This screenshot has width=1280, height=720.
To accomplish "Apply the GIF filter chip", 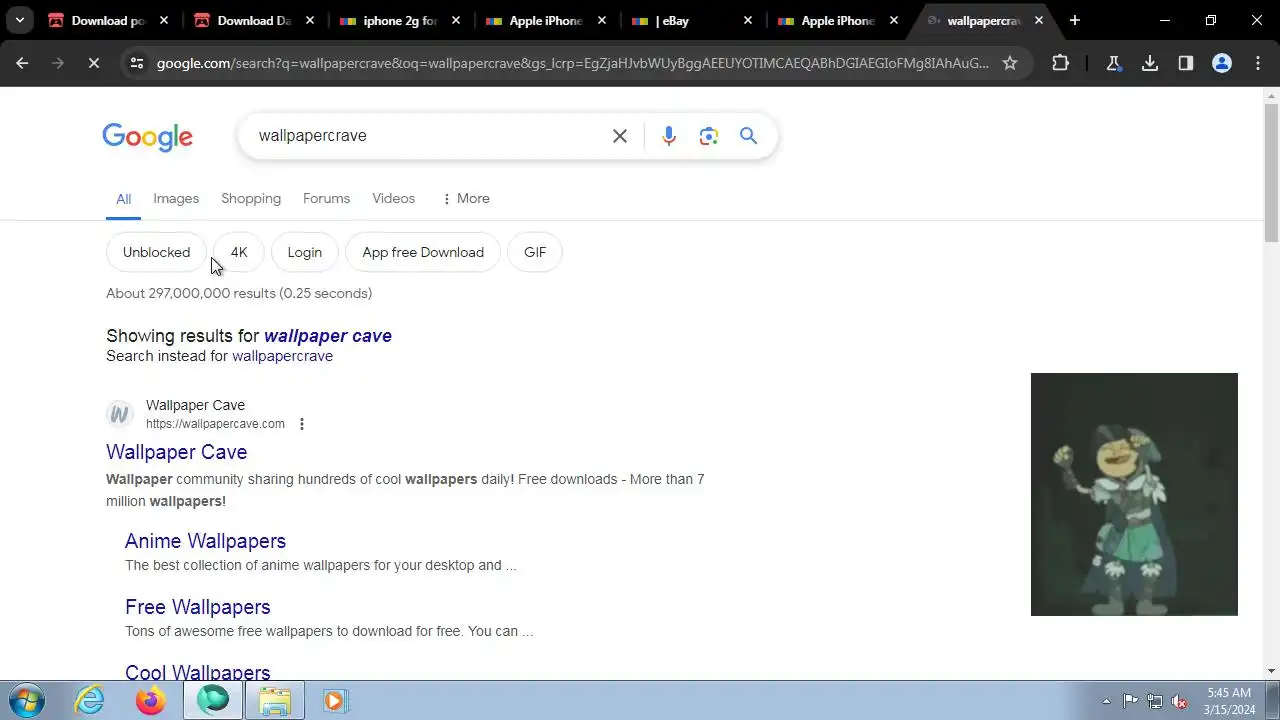I will pos(535,252).
